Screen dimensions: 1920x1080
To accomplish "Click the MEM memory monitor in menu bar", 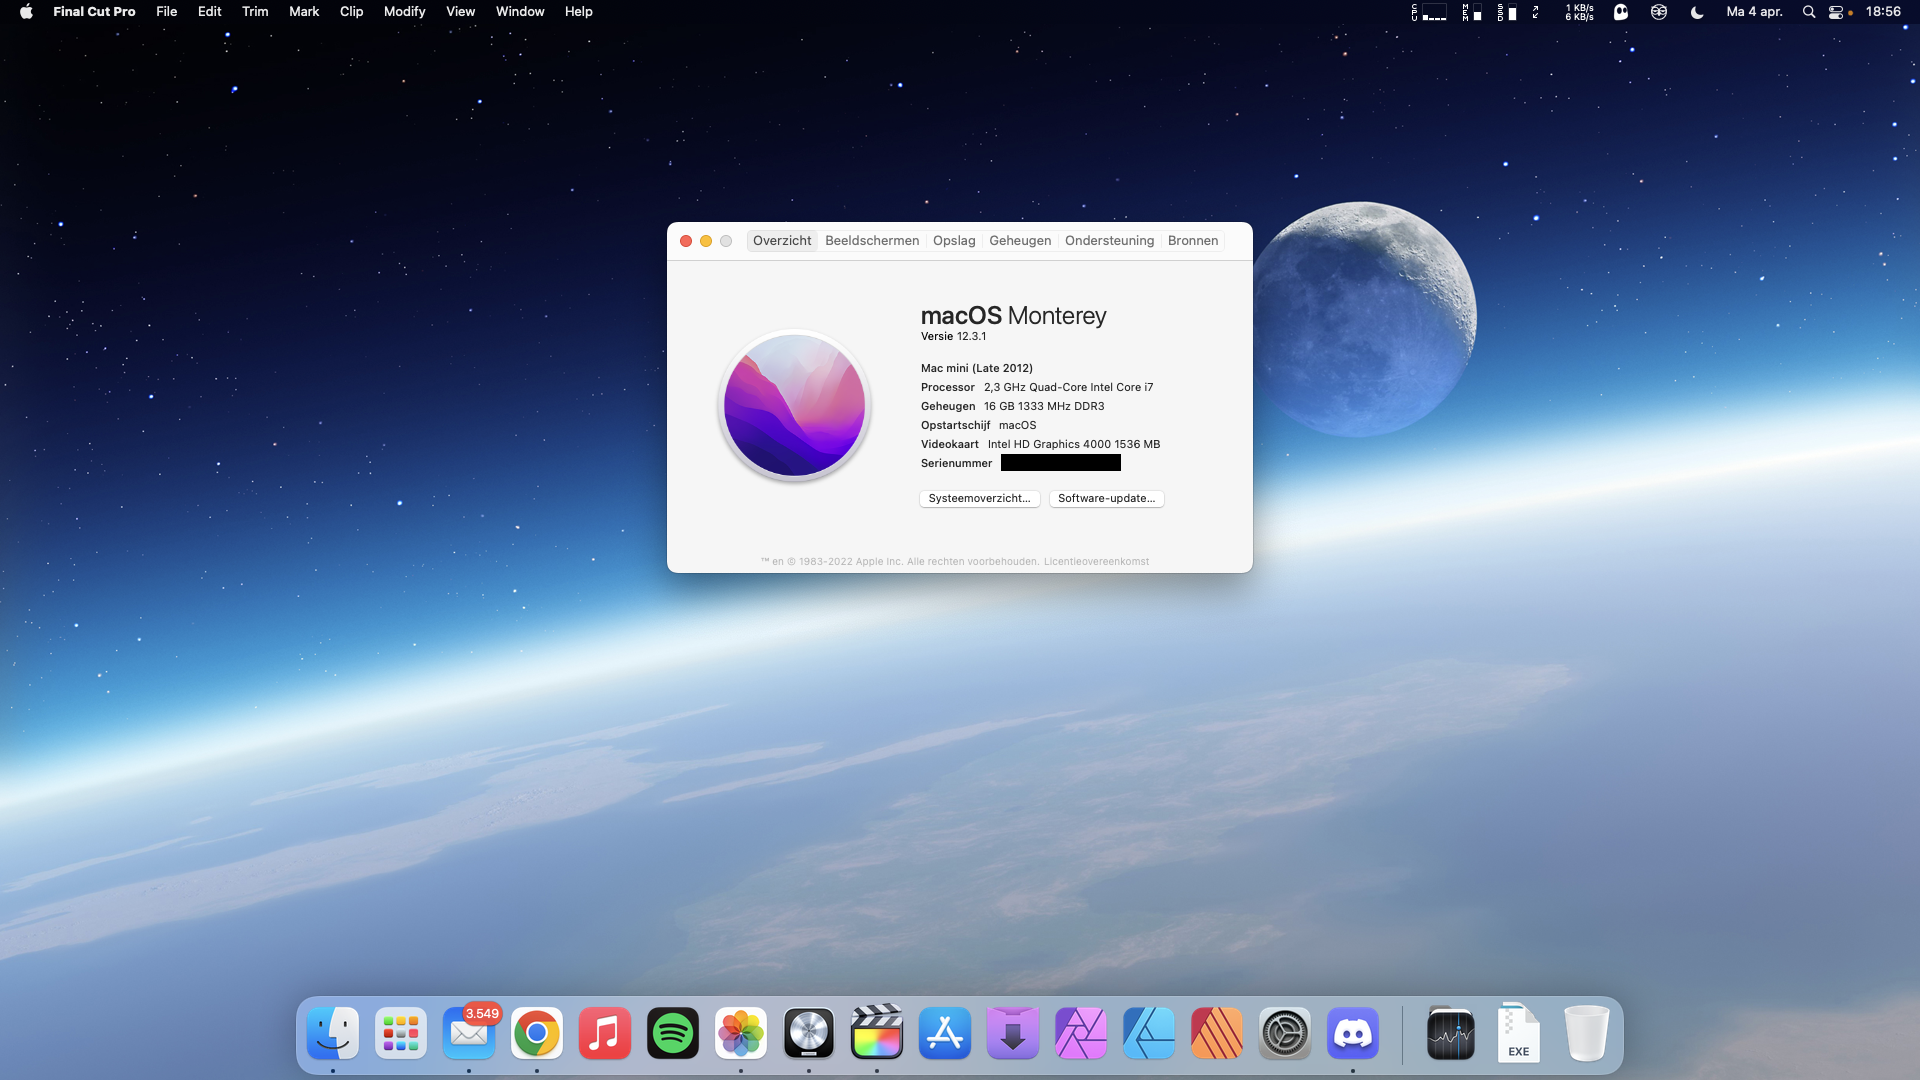I will pos(1472,12).
